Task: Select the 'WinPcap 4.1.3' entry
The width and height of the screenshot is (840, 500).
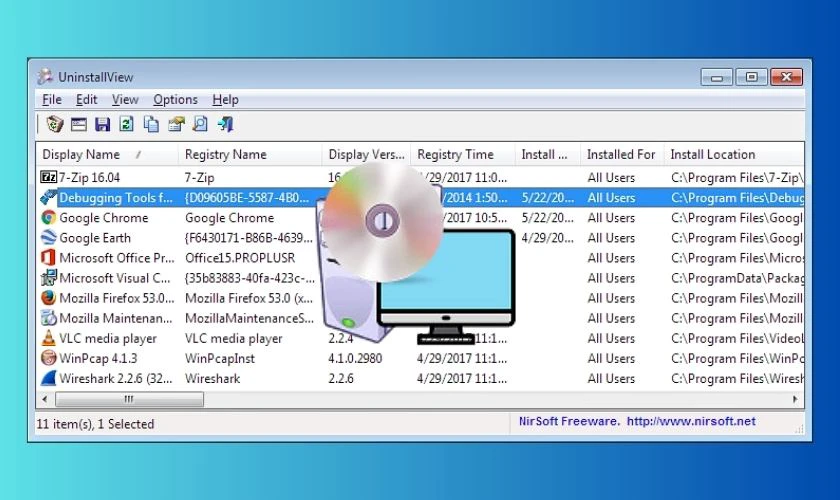Action: coord(98,359)
